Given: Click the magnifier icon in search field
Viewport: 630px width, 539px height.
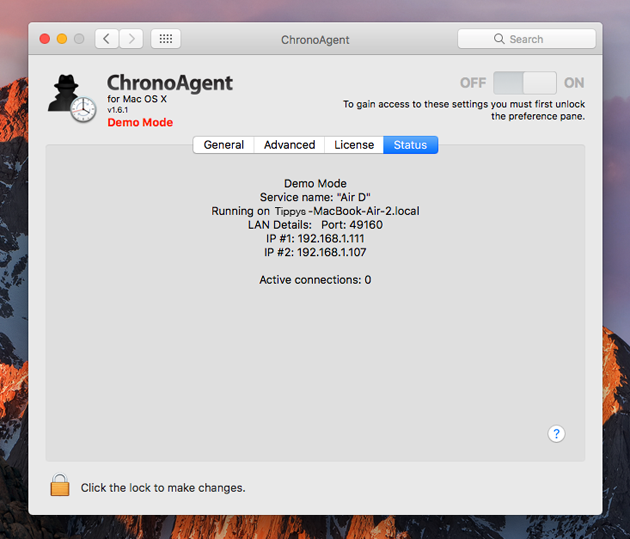Looking at the screenshot, I should click(499, 39).
